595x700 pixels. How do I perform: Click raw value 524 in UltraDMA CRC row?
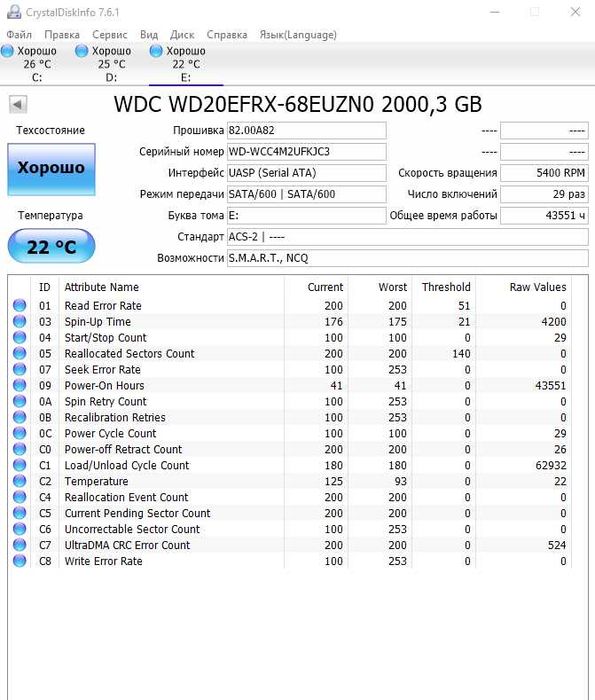[x=557, y=545]
